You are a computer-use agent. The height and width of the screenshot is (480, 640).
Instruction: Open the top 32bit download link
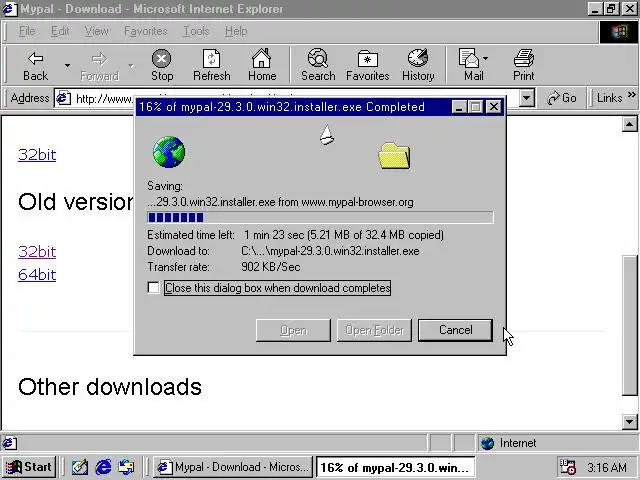[x=37, y=155]
